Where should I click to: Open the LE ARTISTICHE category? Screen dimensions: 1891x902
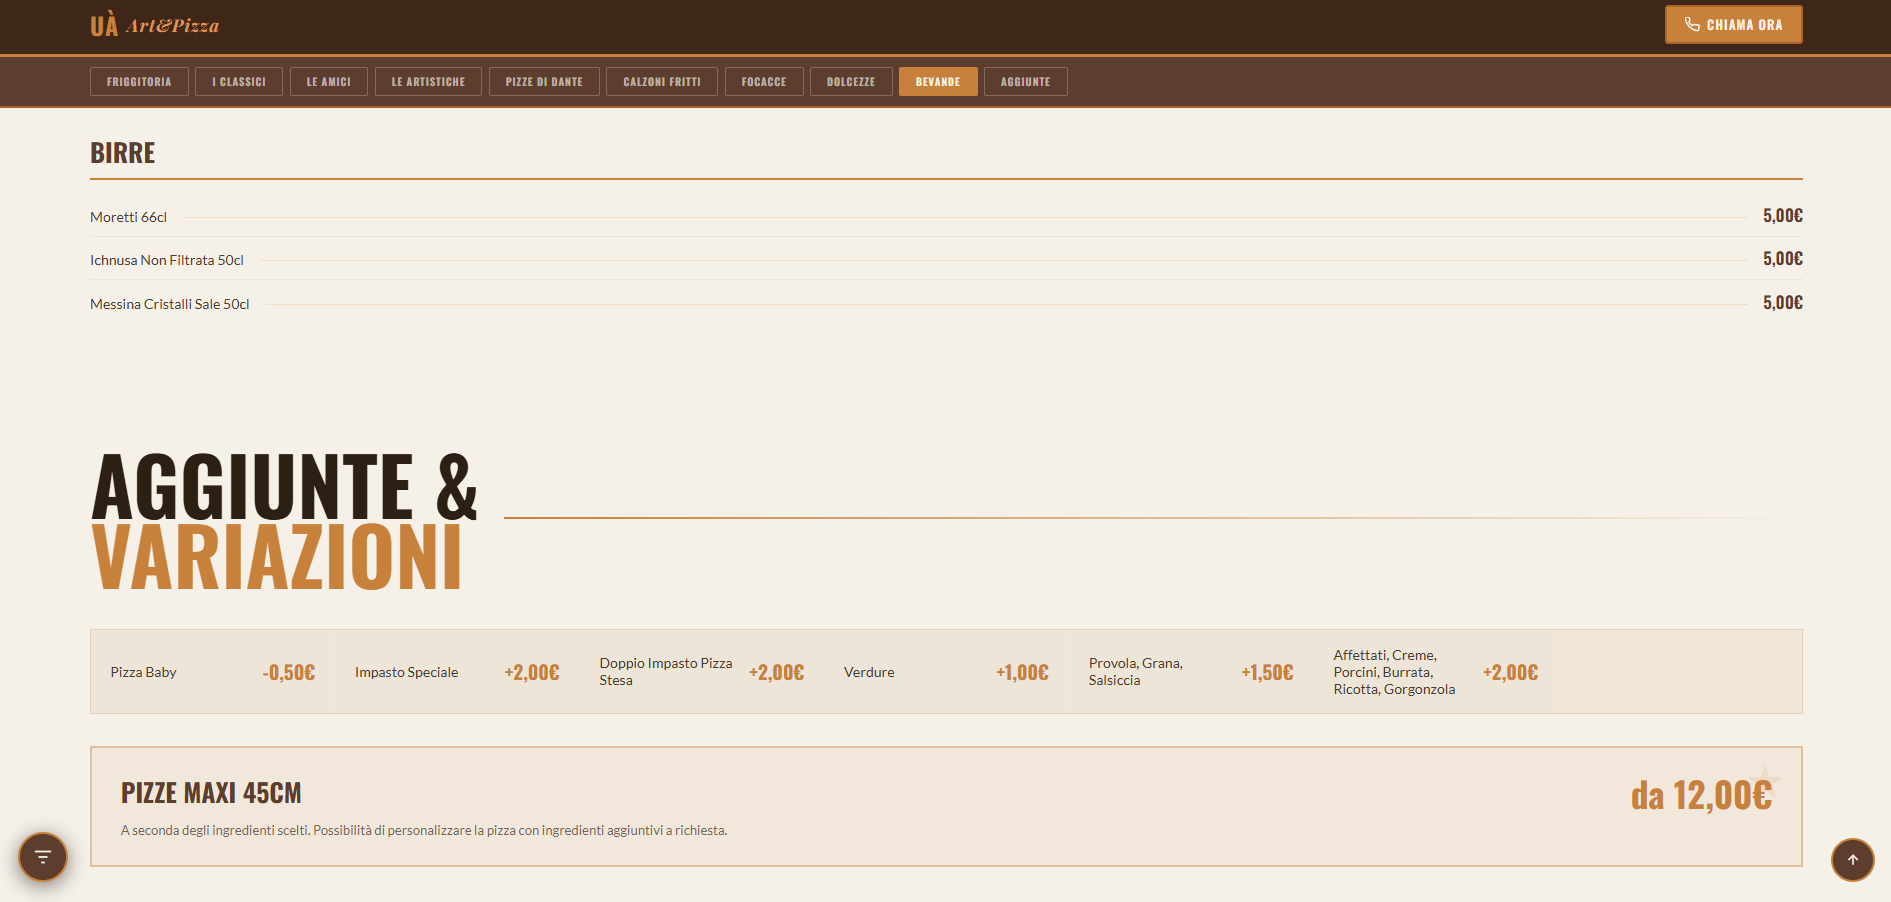coord(428,81)
